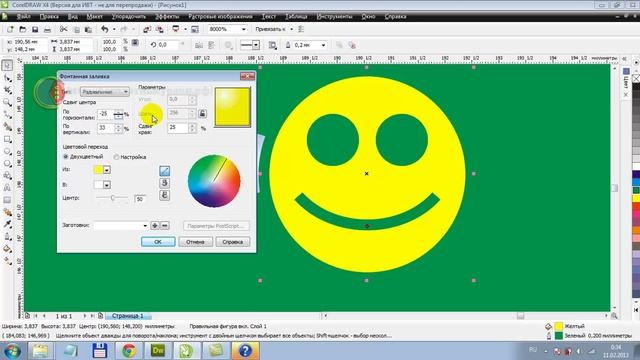Screen dimensions: 640x360
Task: Select the Table tool in the toolbox
Action: pyautogui.click(x=7, y=200)
